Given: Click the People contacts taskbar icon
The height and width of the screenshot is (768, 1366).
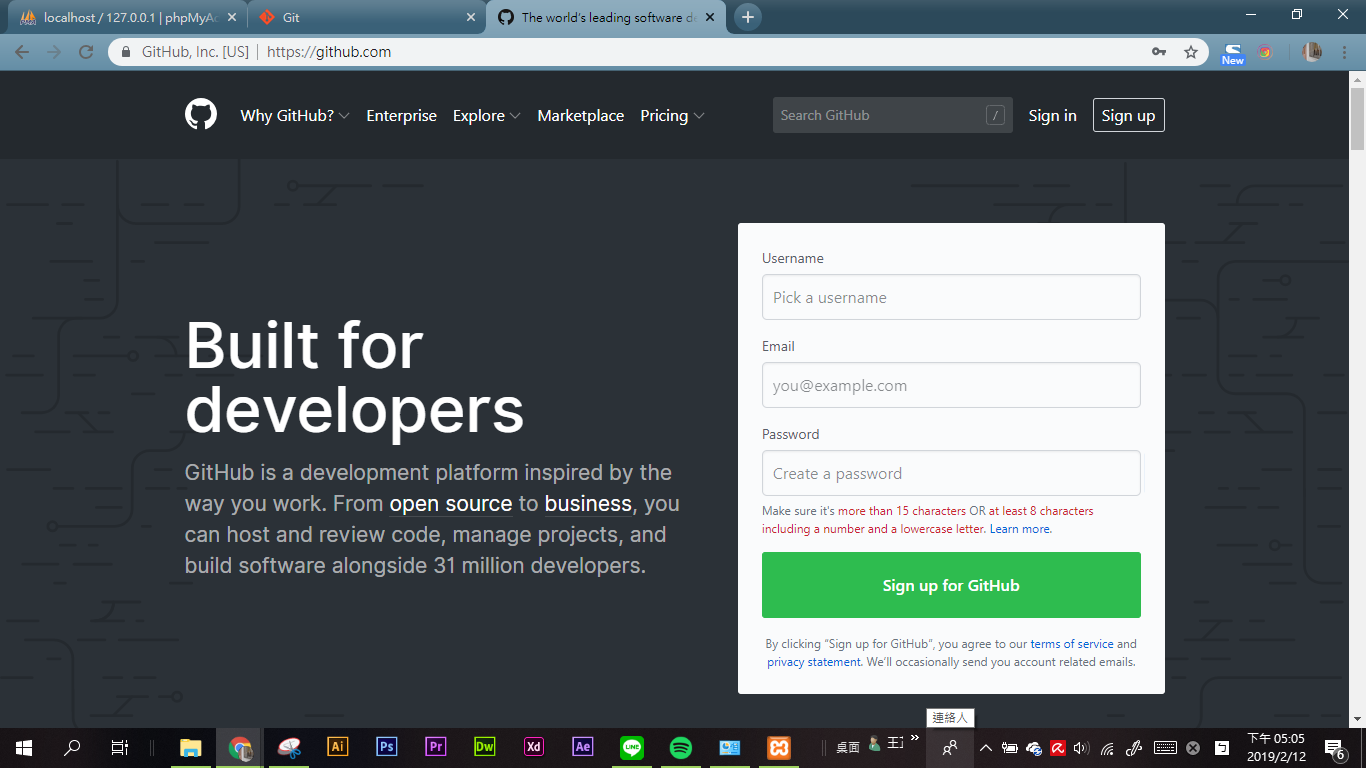Looking at the screenshot, I should (949, 747).
